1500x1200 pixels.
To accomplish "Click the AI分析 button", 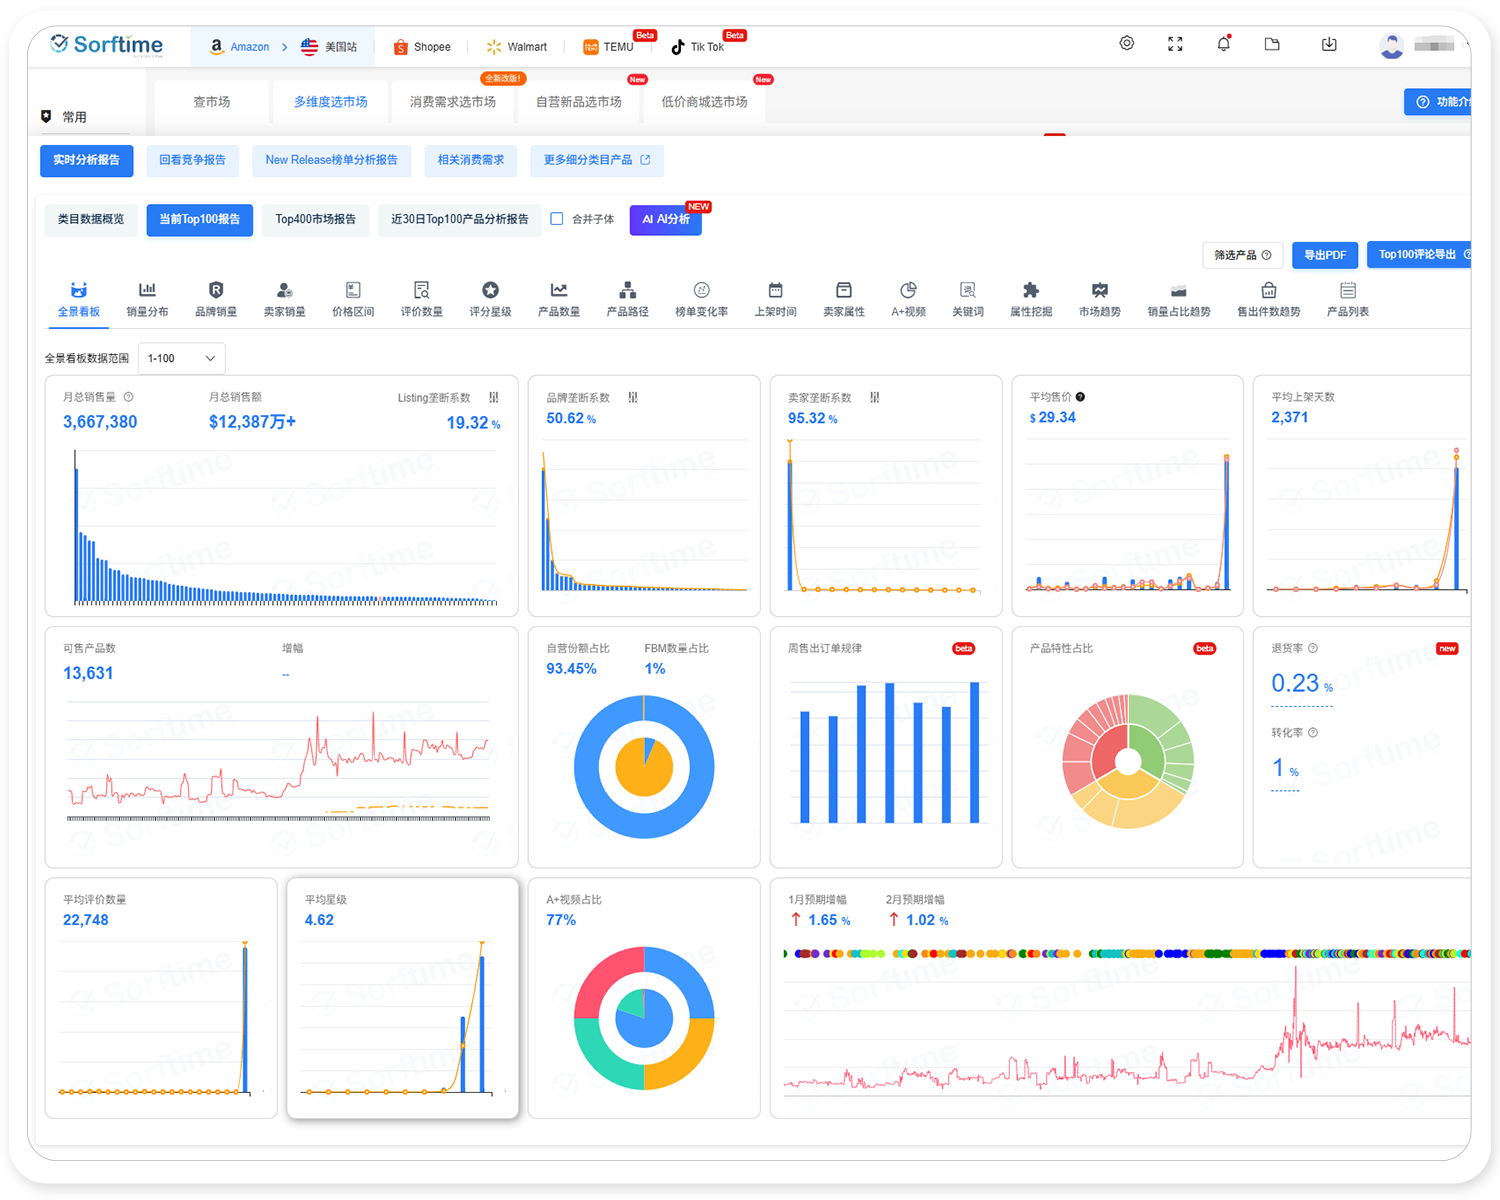I will pyautogui.click(x=665, y=220).
